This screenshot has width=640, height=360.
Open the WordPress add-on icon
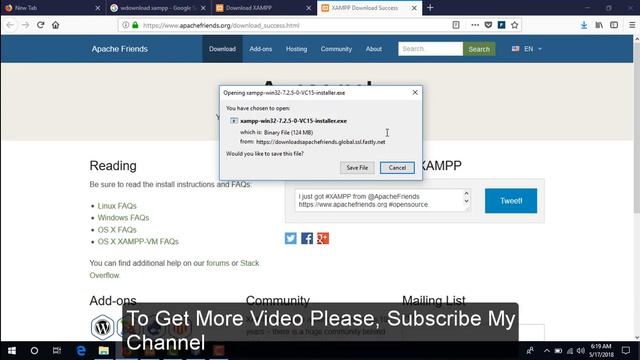(x=102, y=327)
